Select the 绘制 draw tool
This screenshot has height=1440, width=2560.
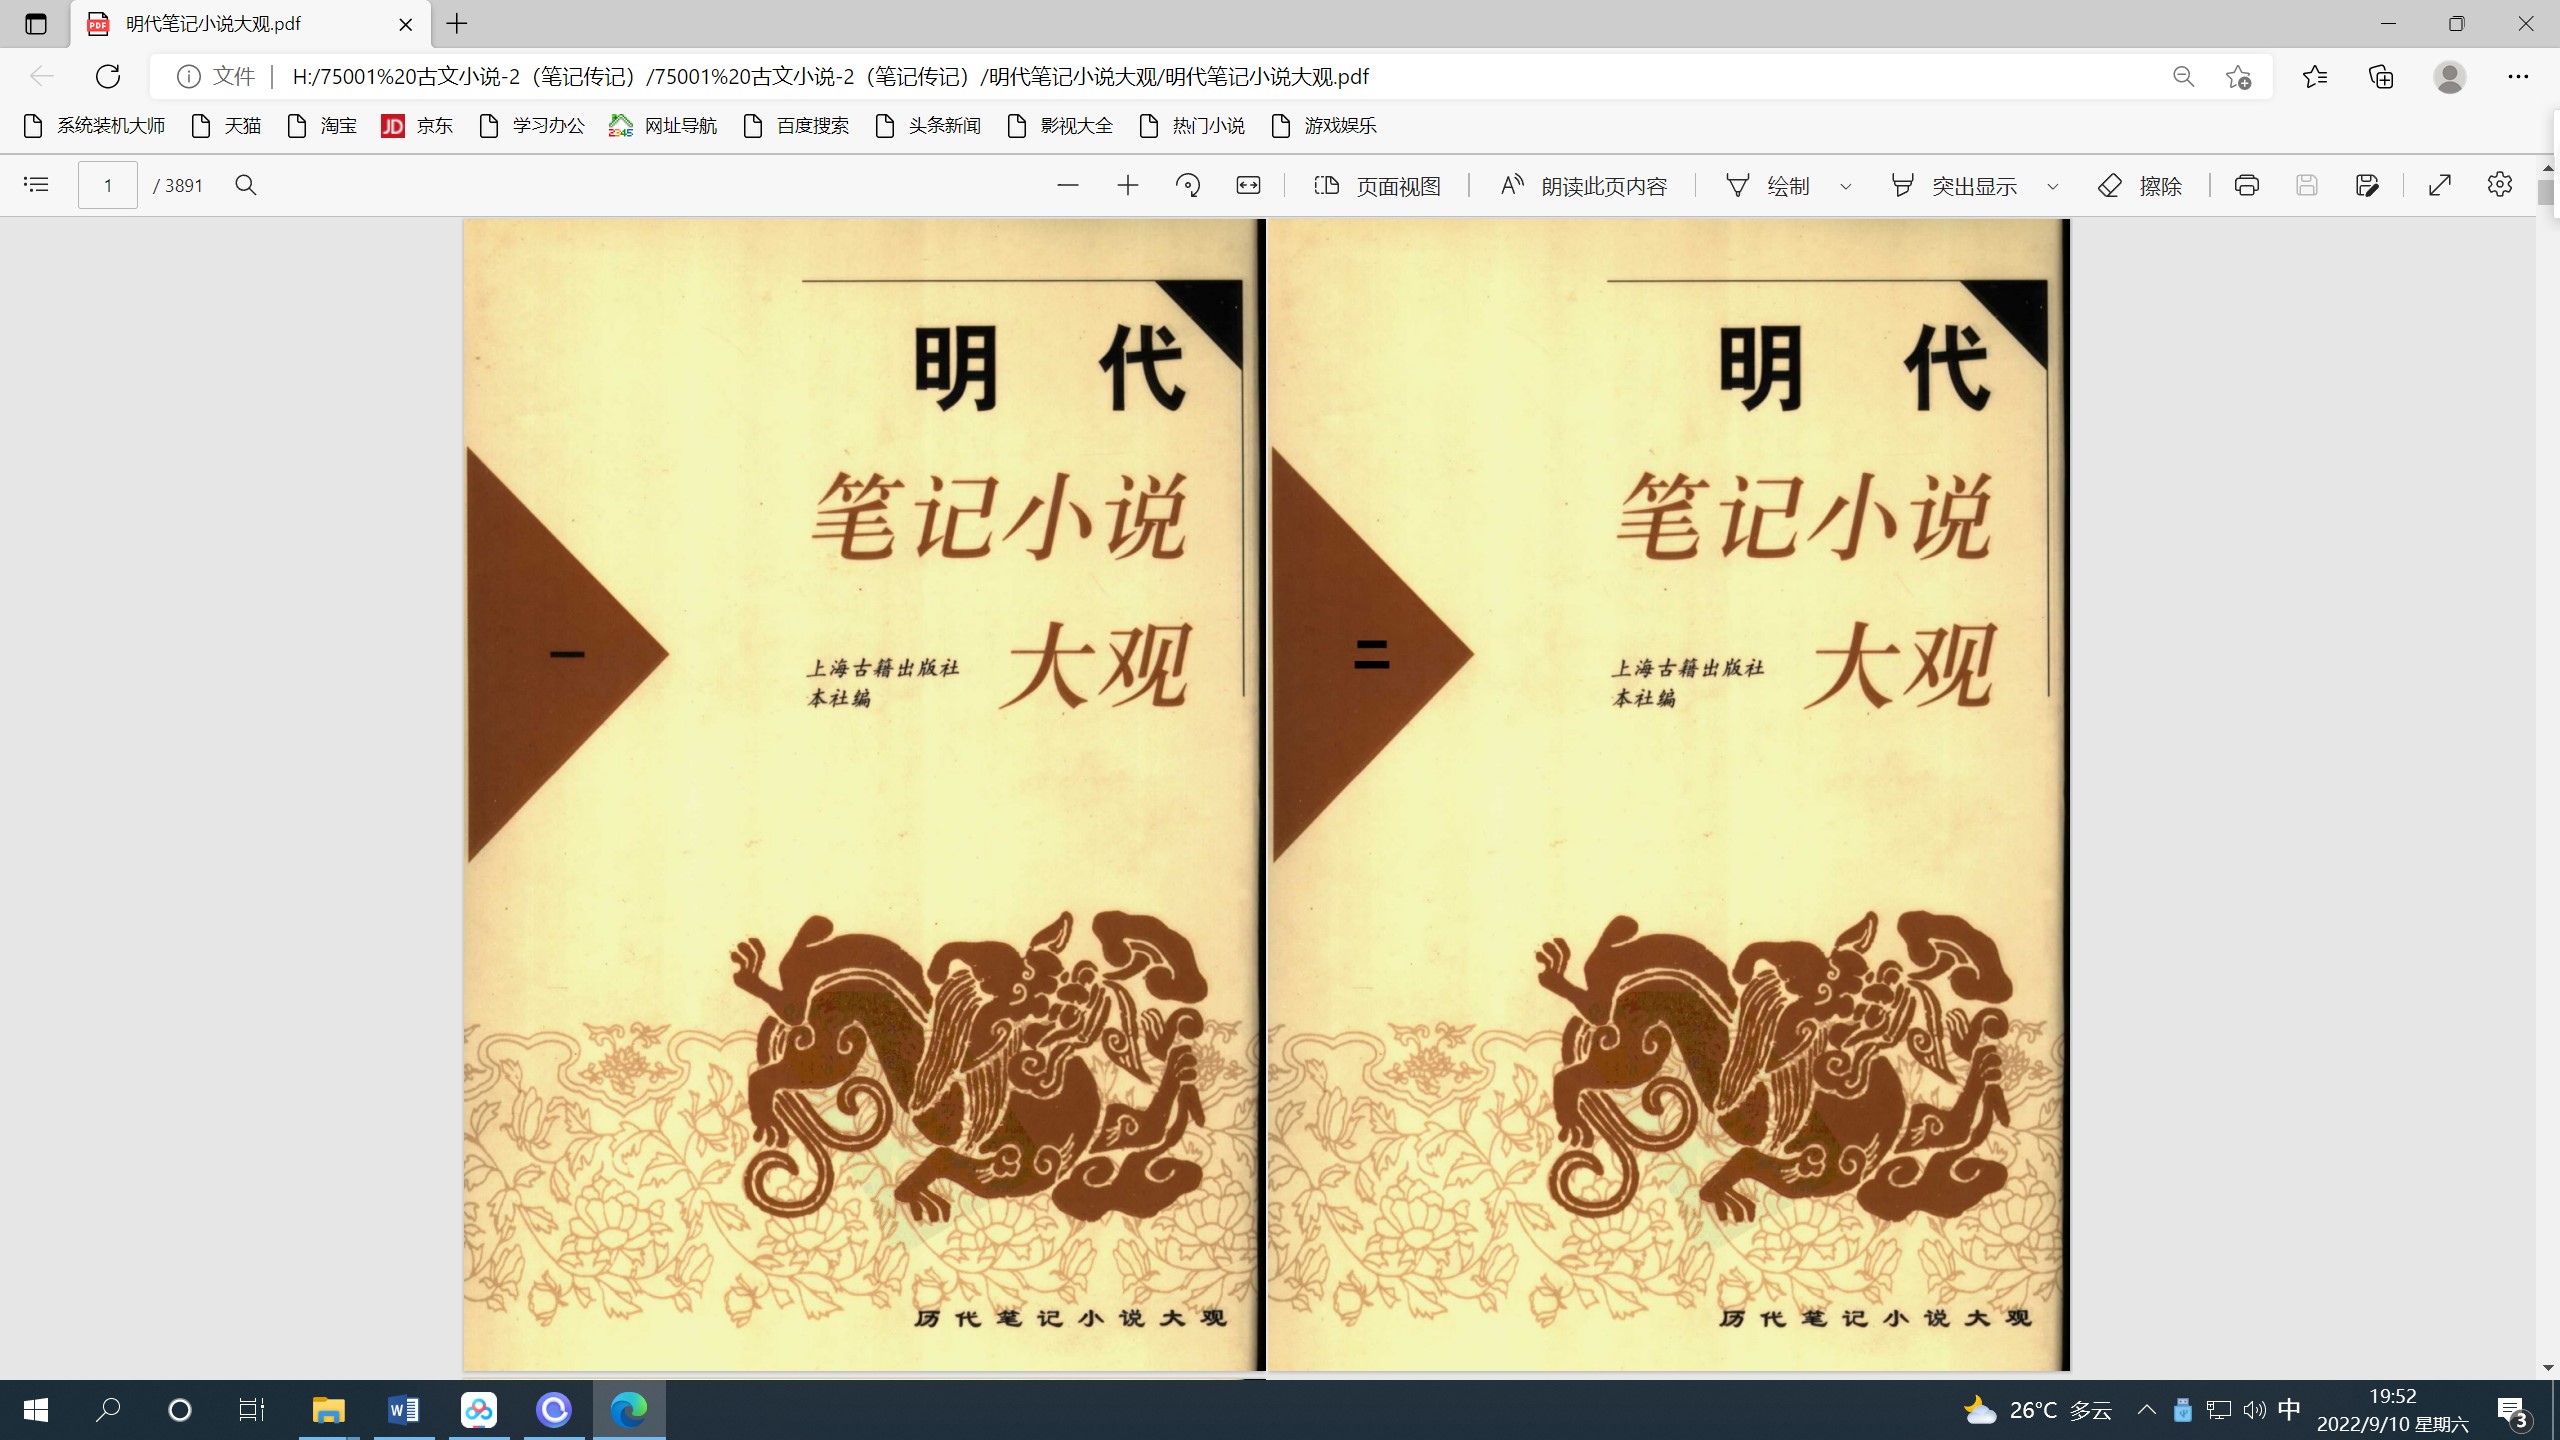pos(1768,186)
